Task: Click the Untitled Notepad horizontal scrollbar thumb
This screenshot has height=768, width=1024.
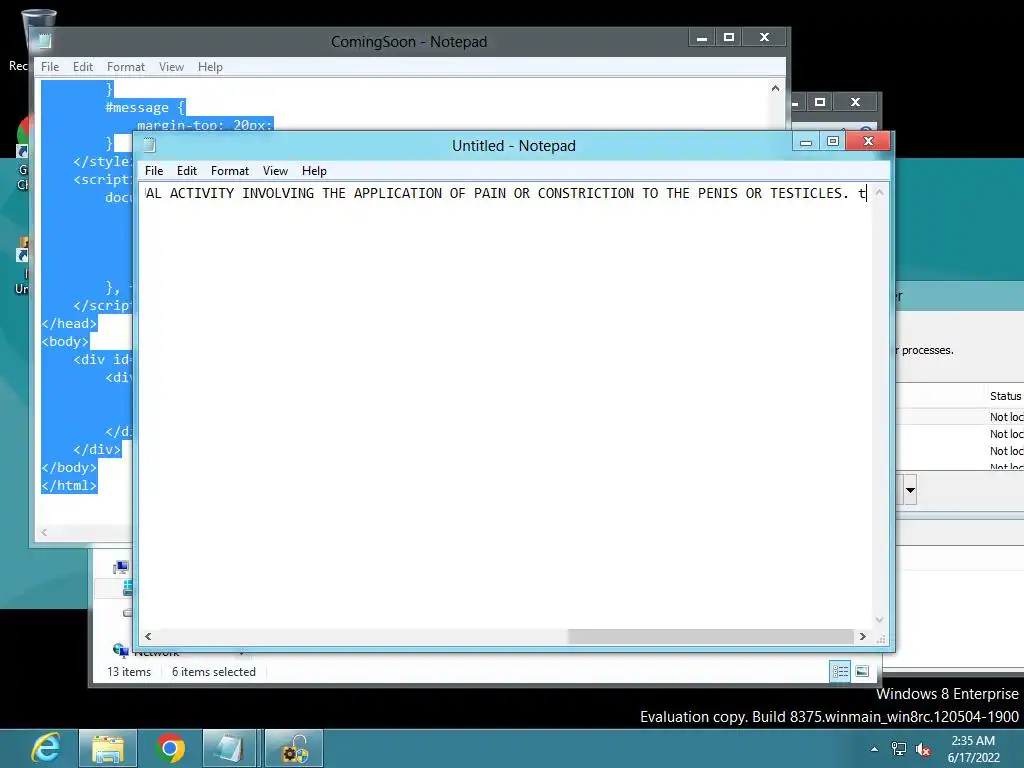Action: click(x=711, y=636)
